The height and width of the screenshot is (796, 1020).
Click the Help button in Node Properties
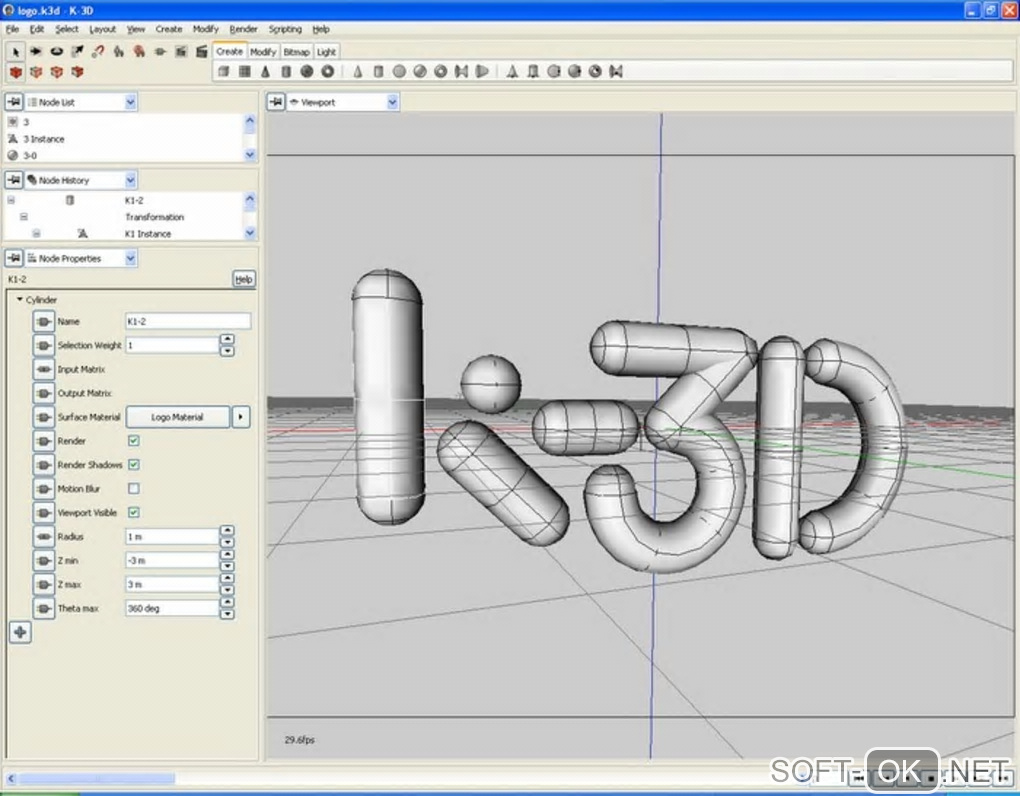[243, 279]
